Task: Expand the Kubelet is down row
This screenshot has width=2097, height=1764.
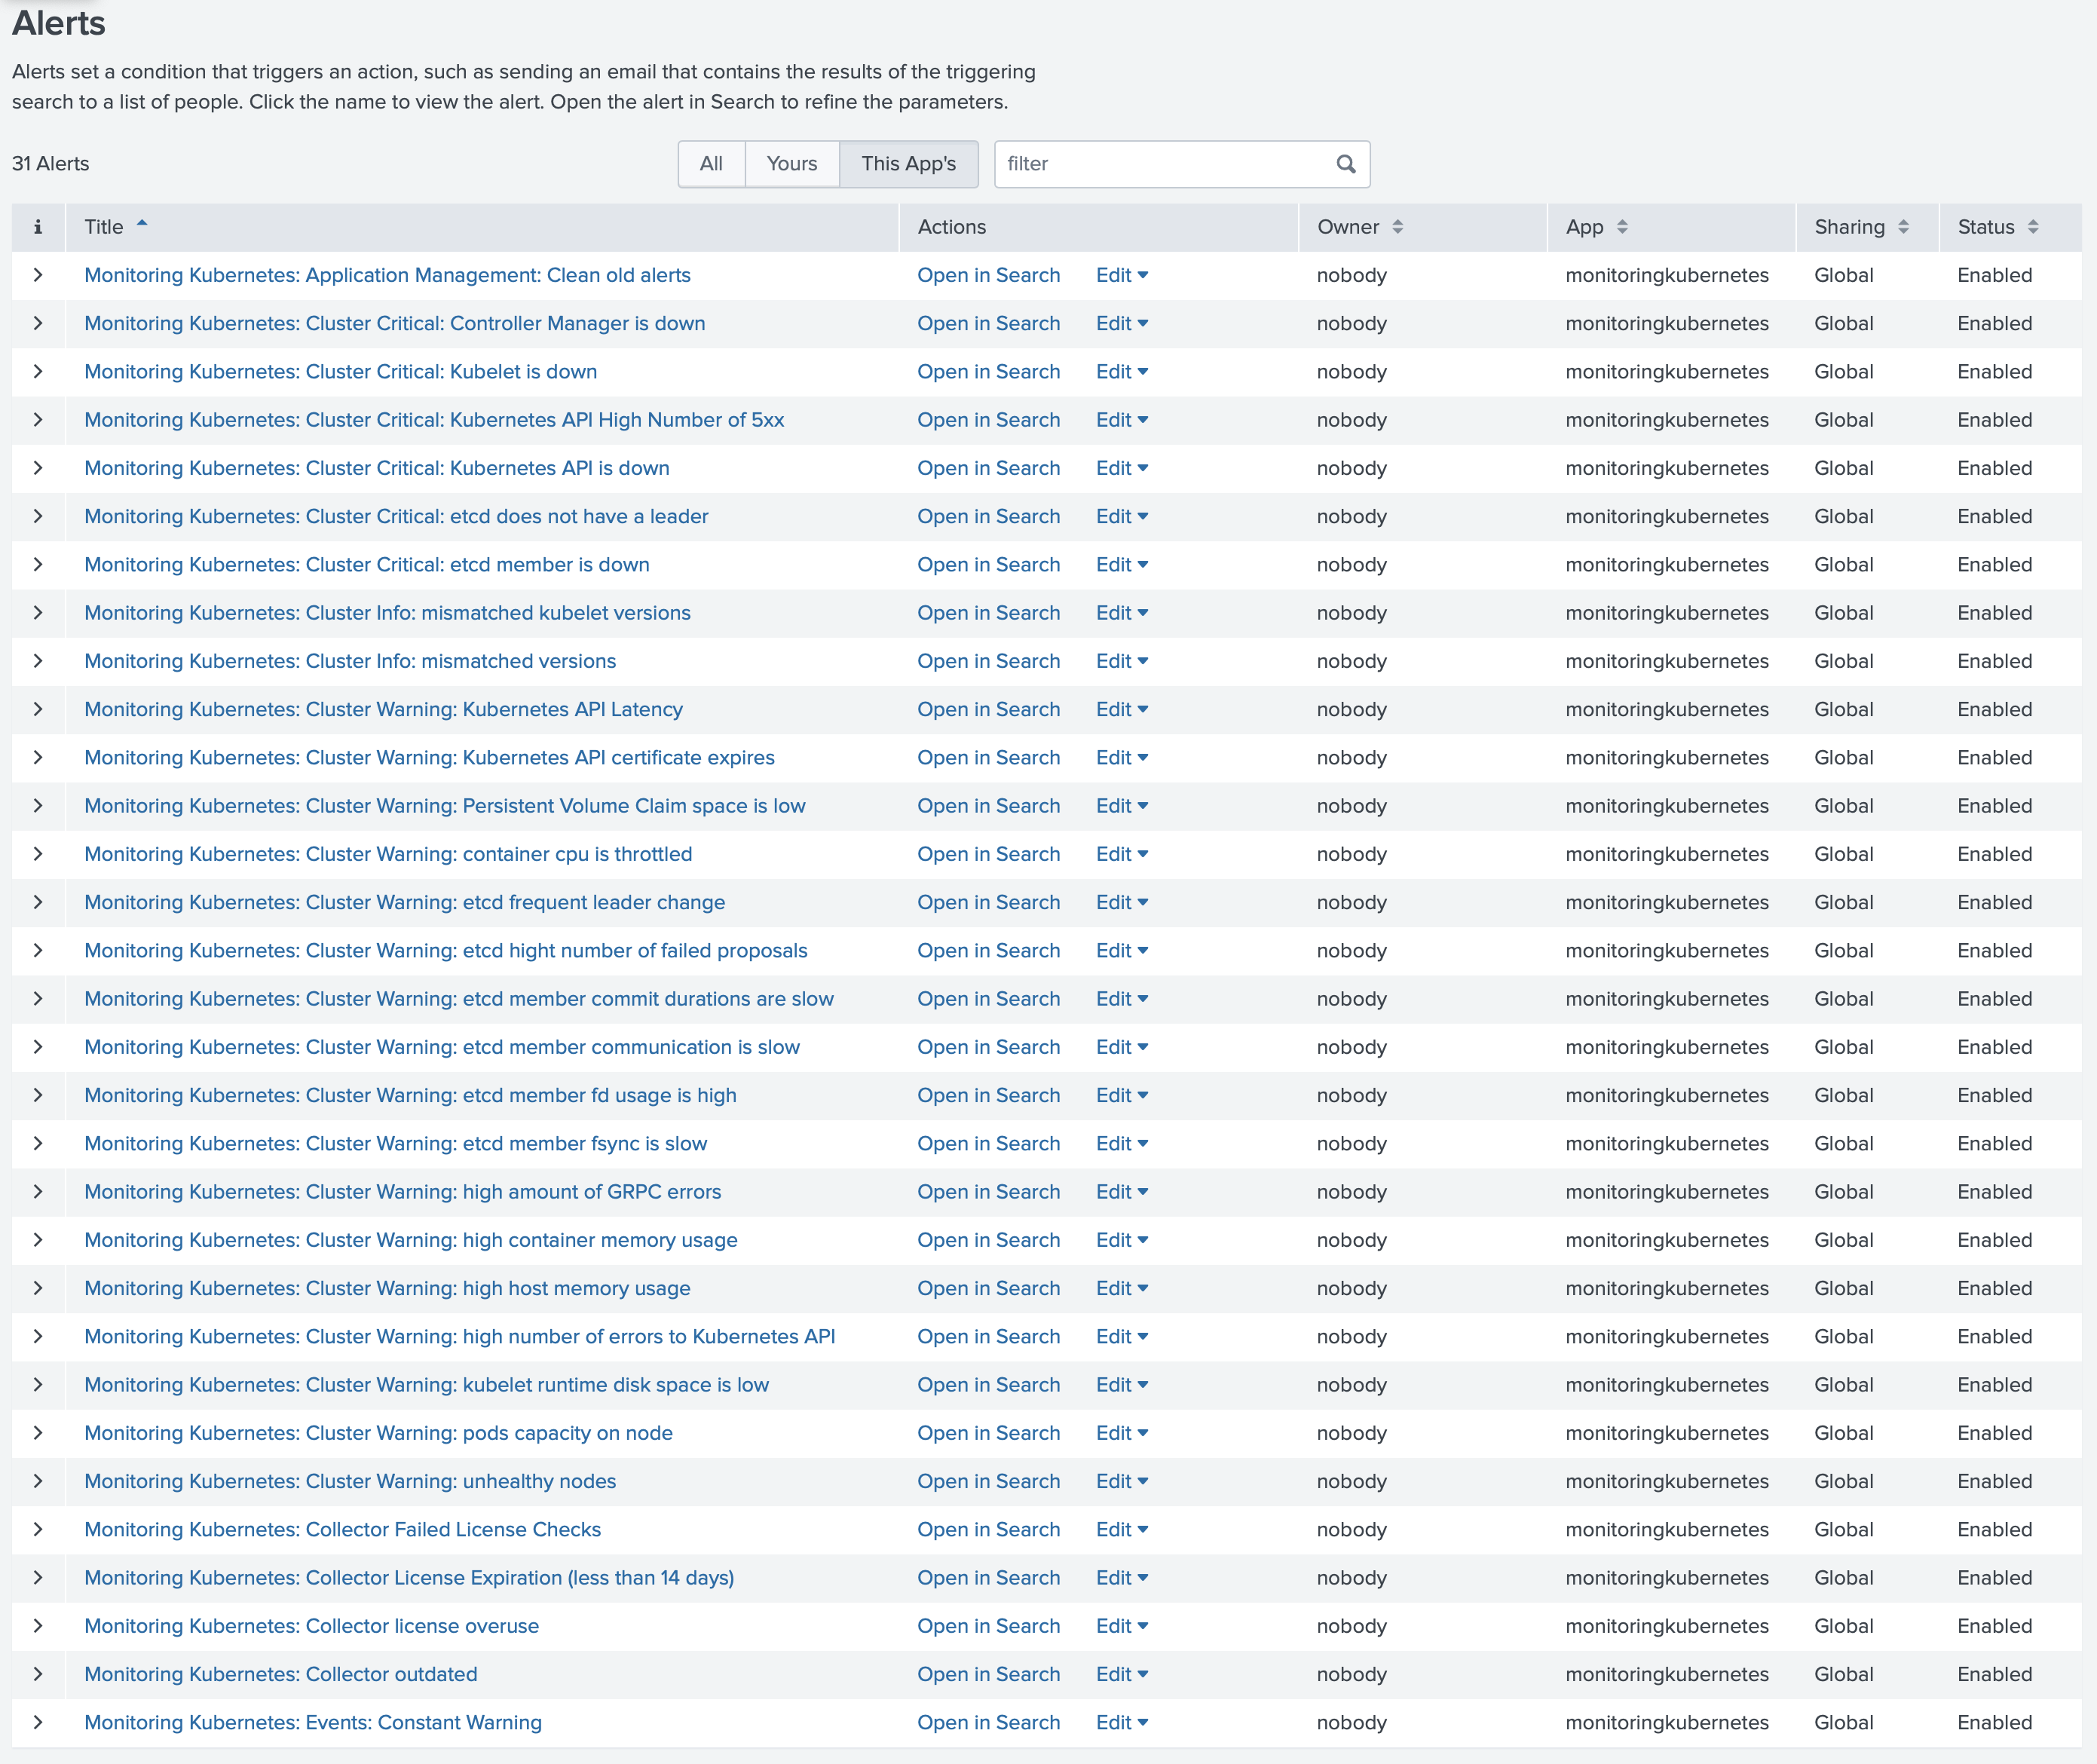Action: pos(38,371)
